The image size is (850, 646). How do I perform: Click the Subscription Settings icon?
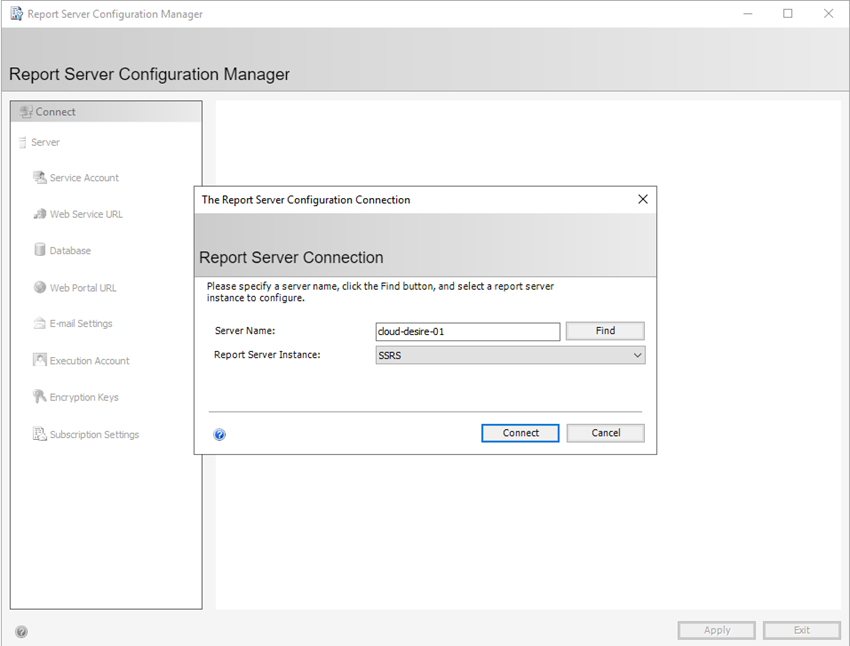pyautogui.click(x=40, y=434)
